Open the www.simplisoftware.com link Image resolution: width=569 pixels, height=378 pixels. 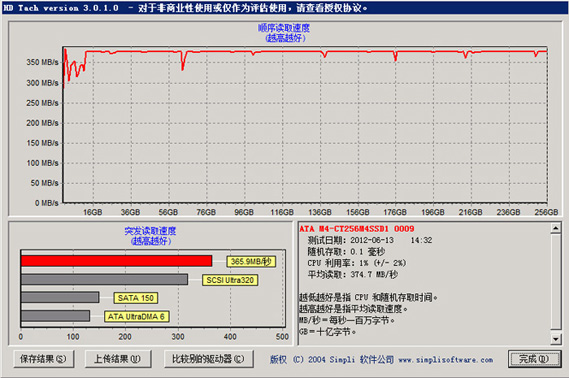446,360
